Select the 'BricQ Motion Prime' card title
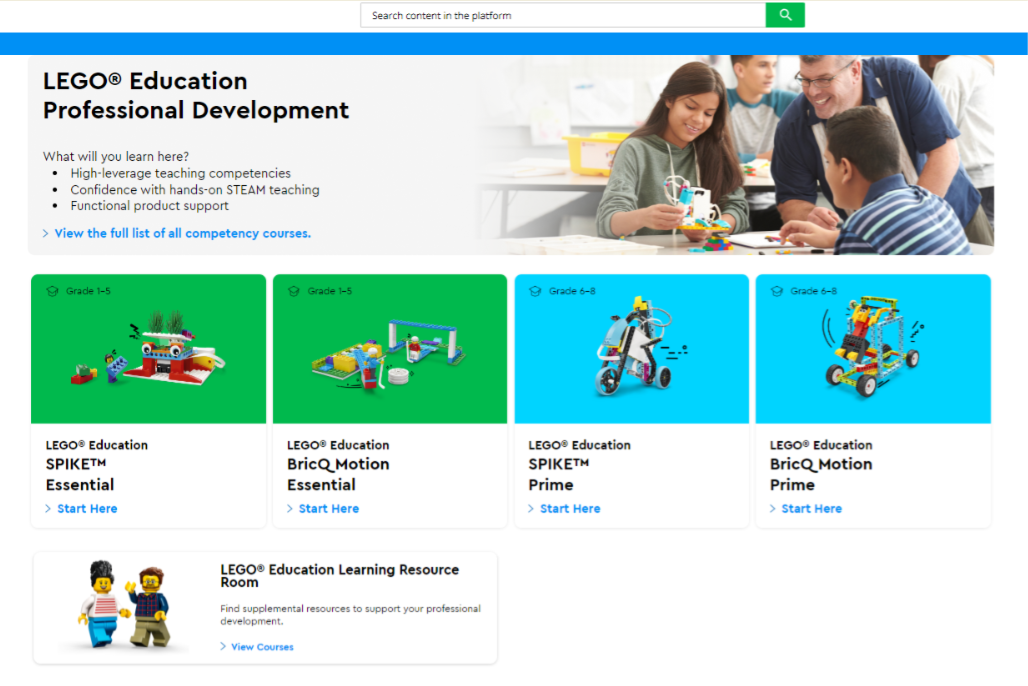1028x686 pixels. tap(821, 474)
